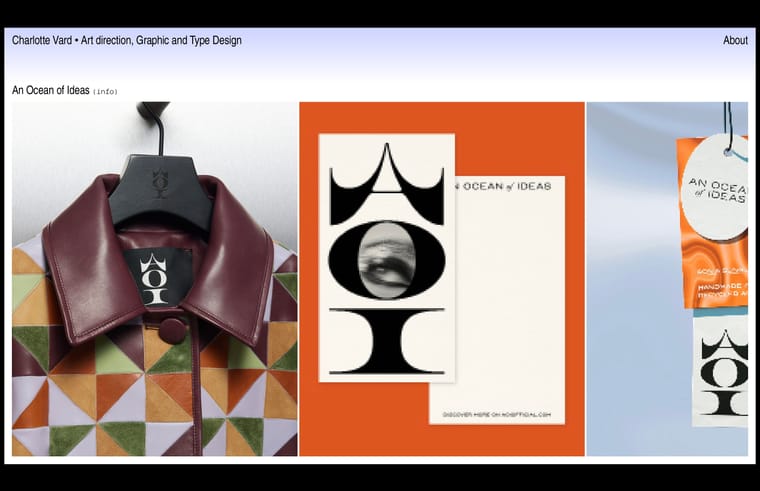This screenshot has width=760, height=491.
Task: Click the eye photo inside the O letter
Action: pos(386,260)
